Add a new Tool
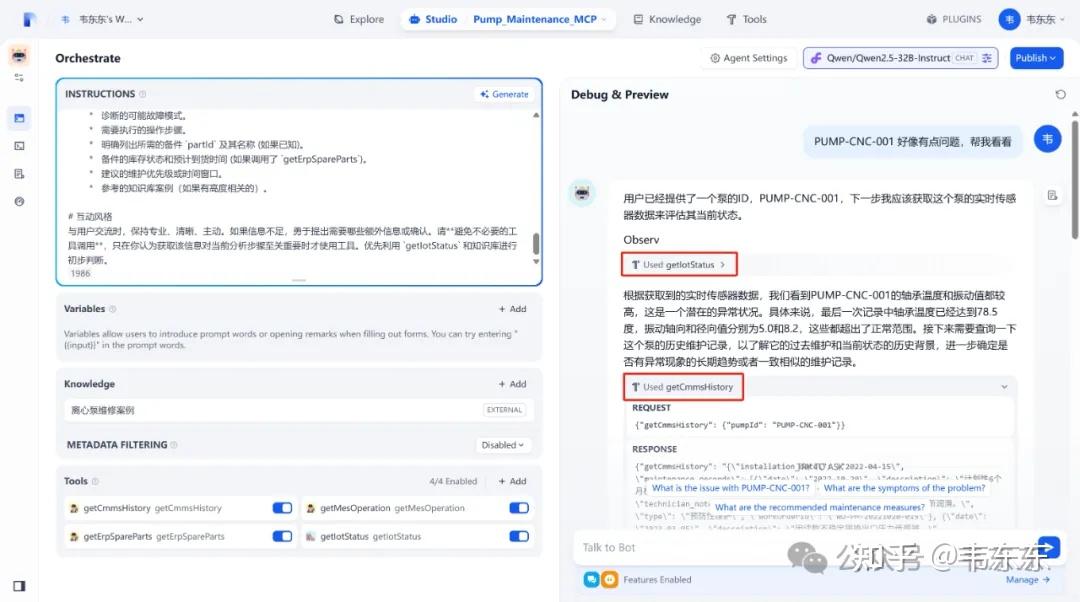Screen dimensions: 1080x602 (512, 481)
